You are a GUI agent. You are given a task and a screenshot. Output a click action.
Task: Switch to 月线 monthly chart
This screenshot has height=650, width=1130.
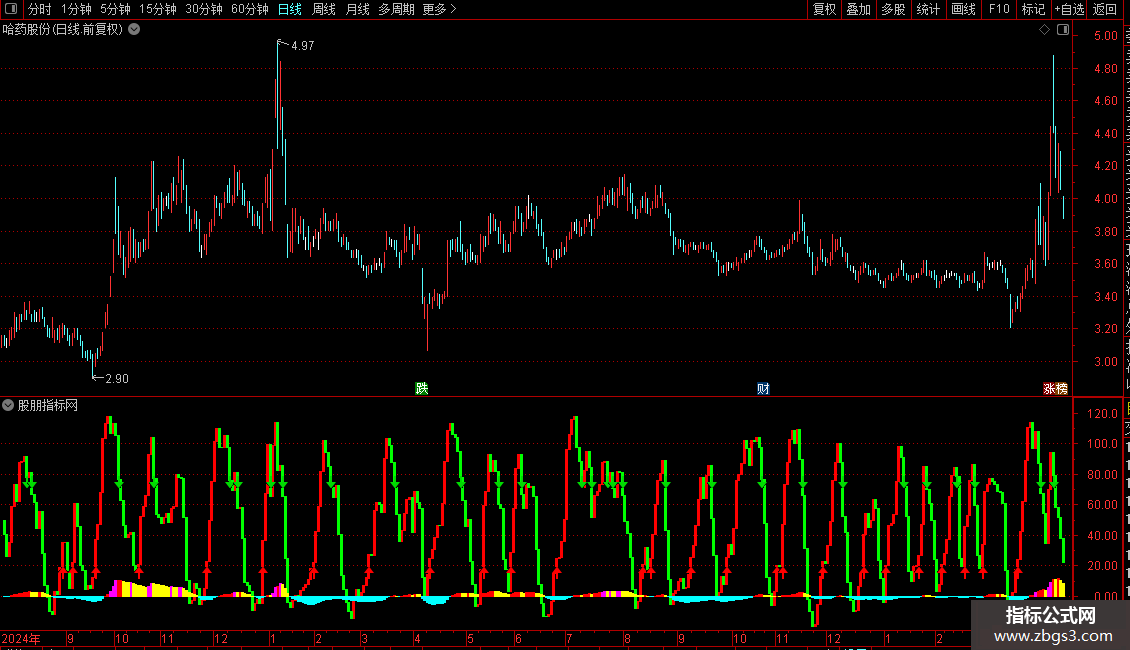[x=357, y=9]
